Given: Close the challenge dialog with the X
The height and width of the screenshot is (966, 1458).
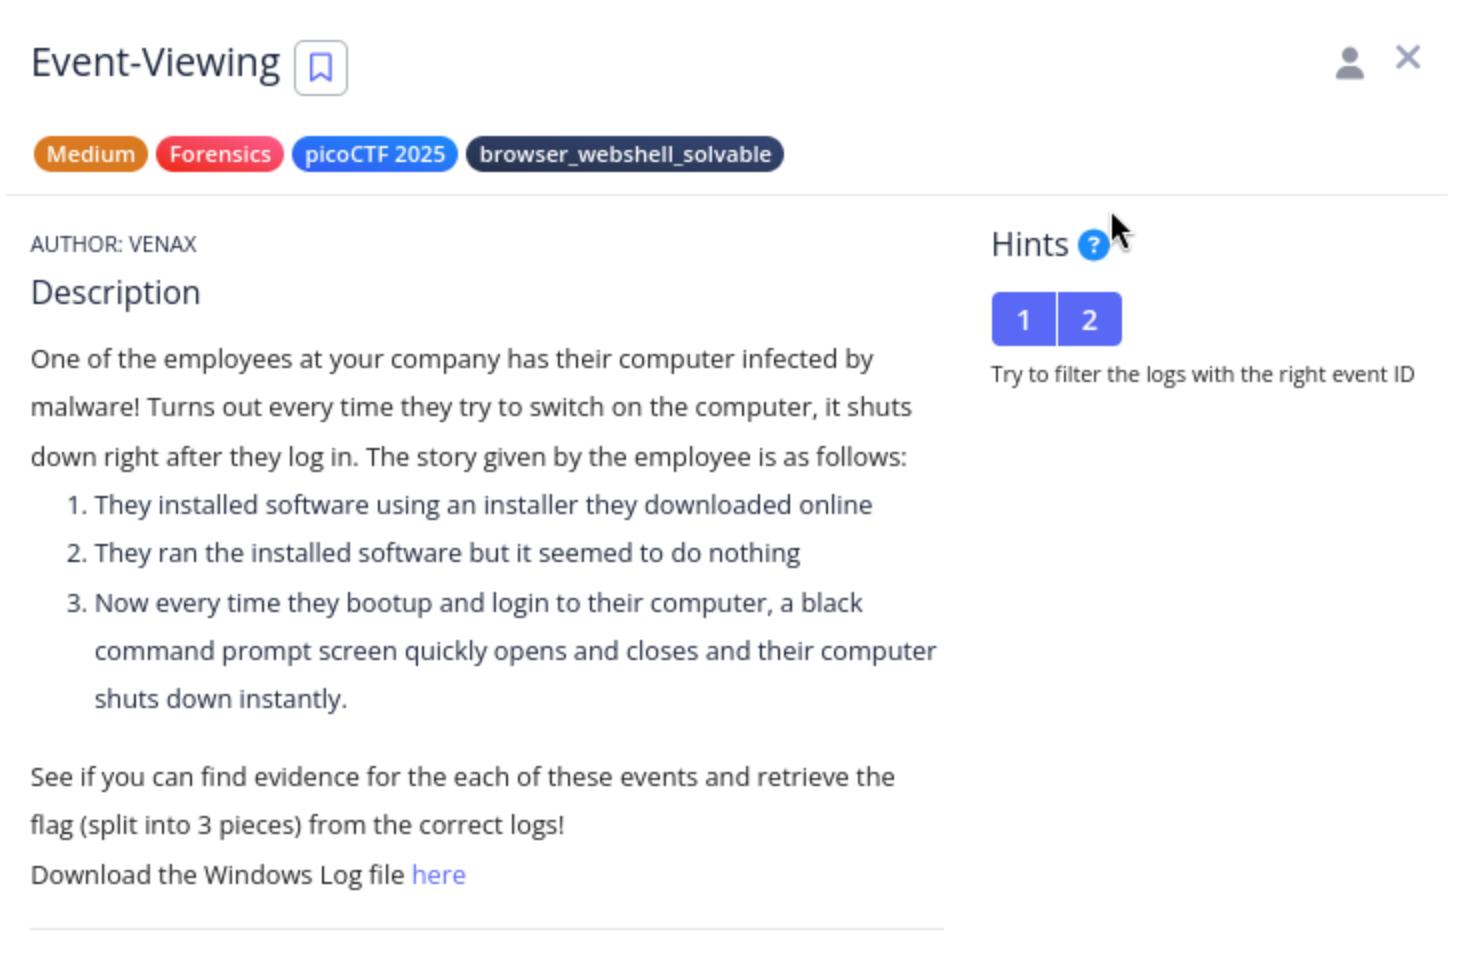Looking at the screenshot, I should (1408, 58).
